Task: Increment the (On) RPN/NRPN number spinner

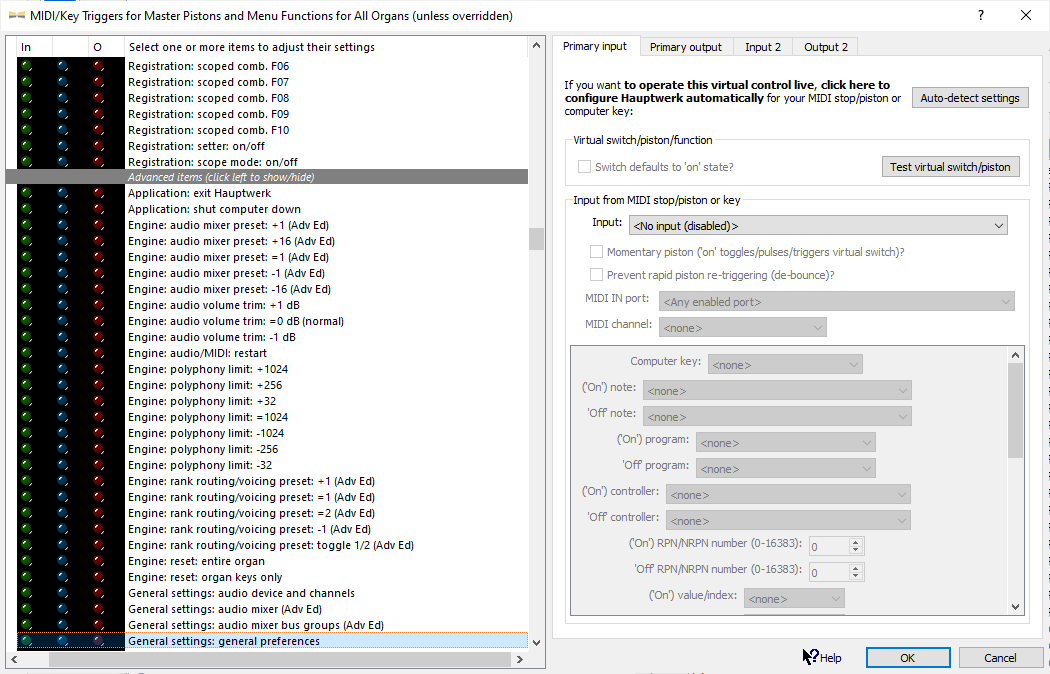Action: (x=855, y=542)
